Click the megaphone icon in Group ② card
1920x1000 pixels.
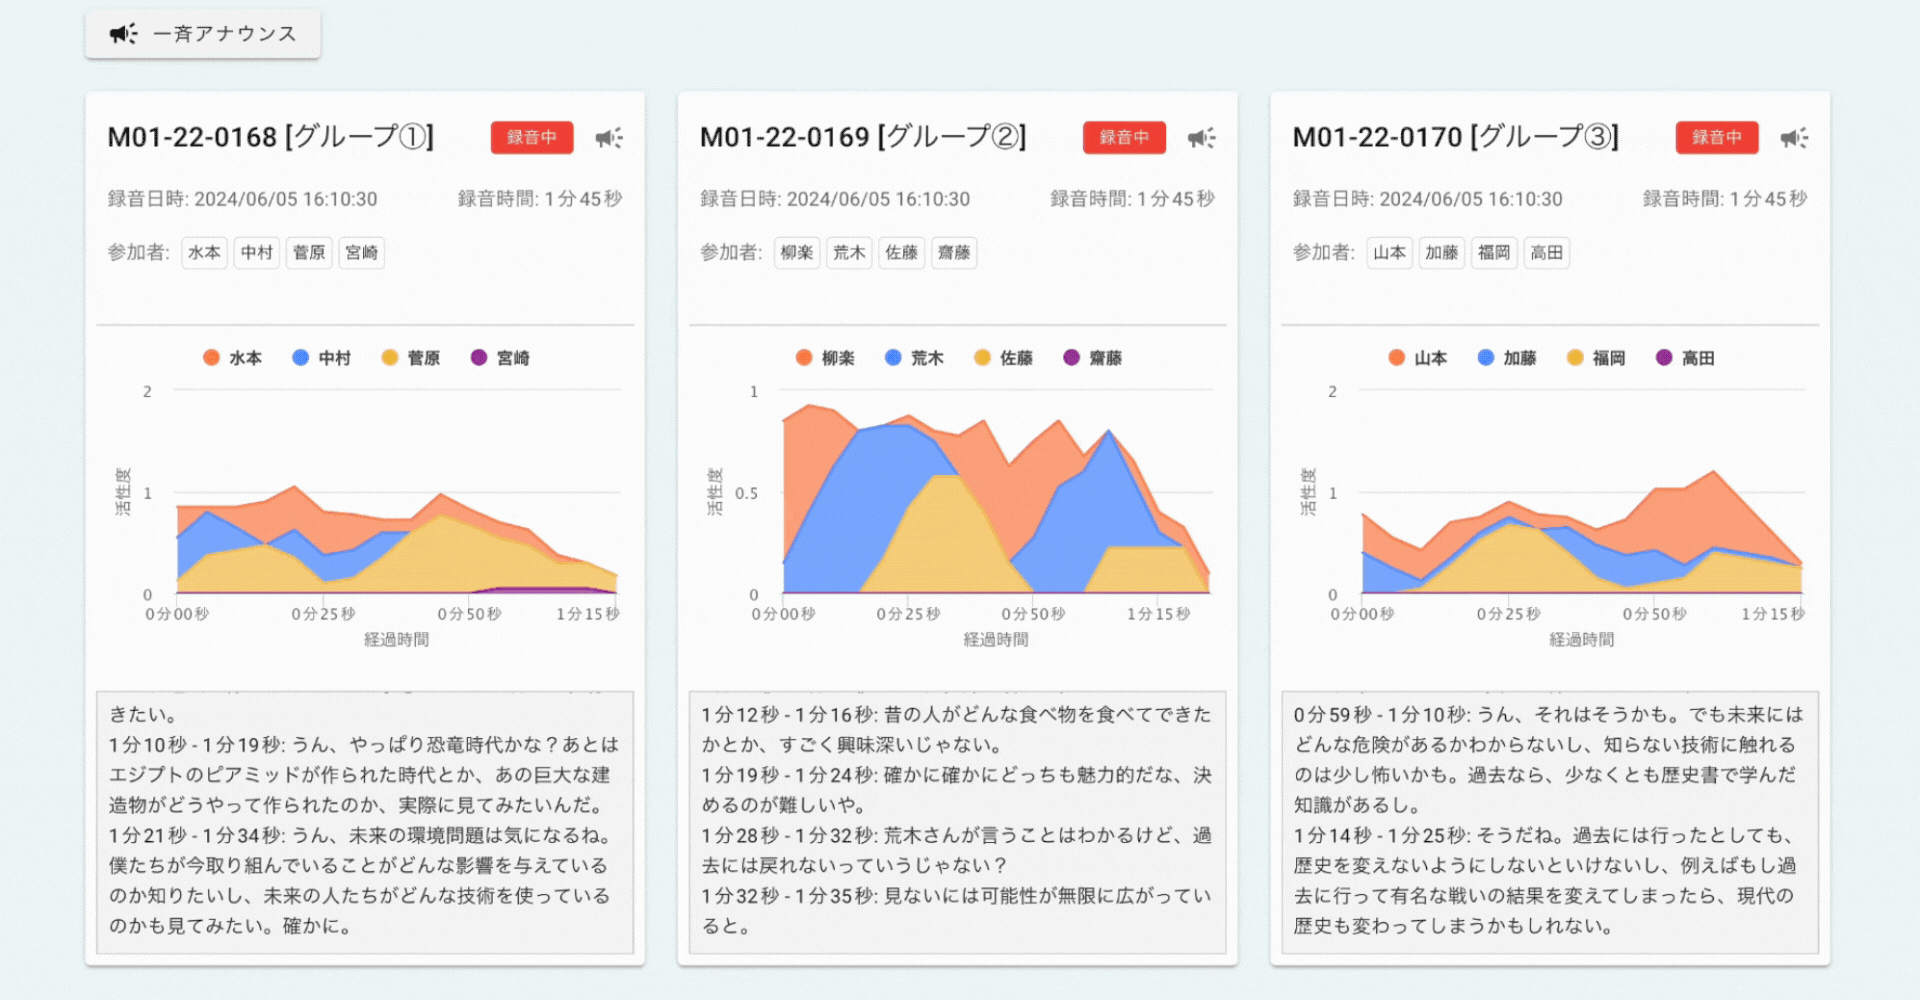(1201, 138)
